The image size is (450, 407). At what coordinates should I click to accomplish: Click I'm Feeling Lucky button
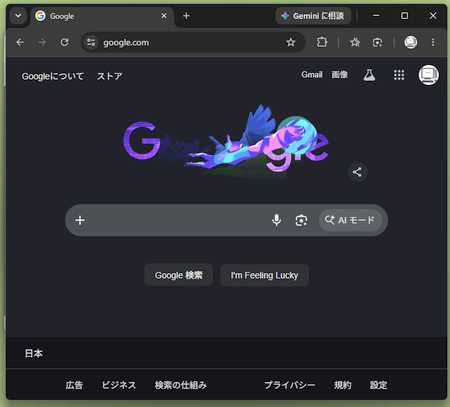[x=264, y=275]
